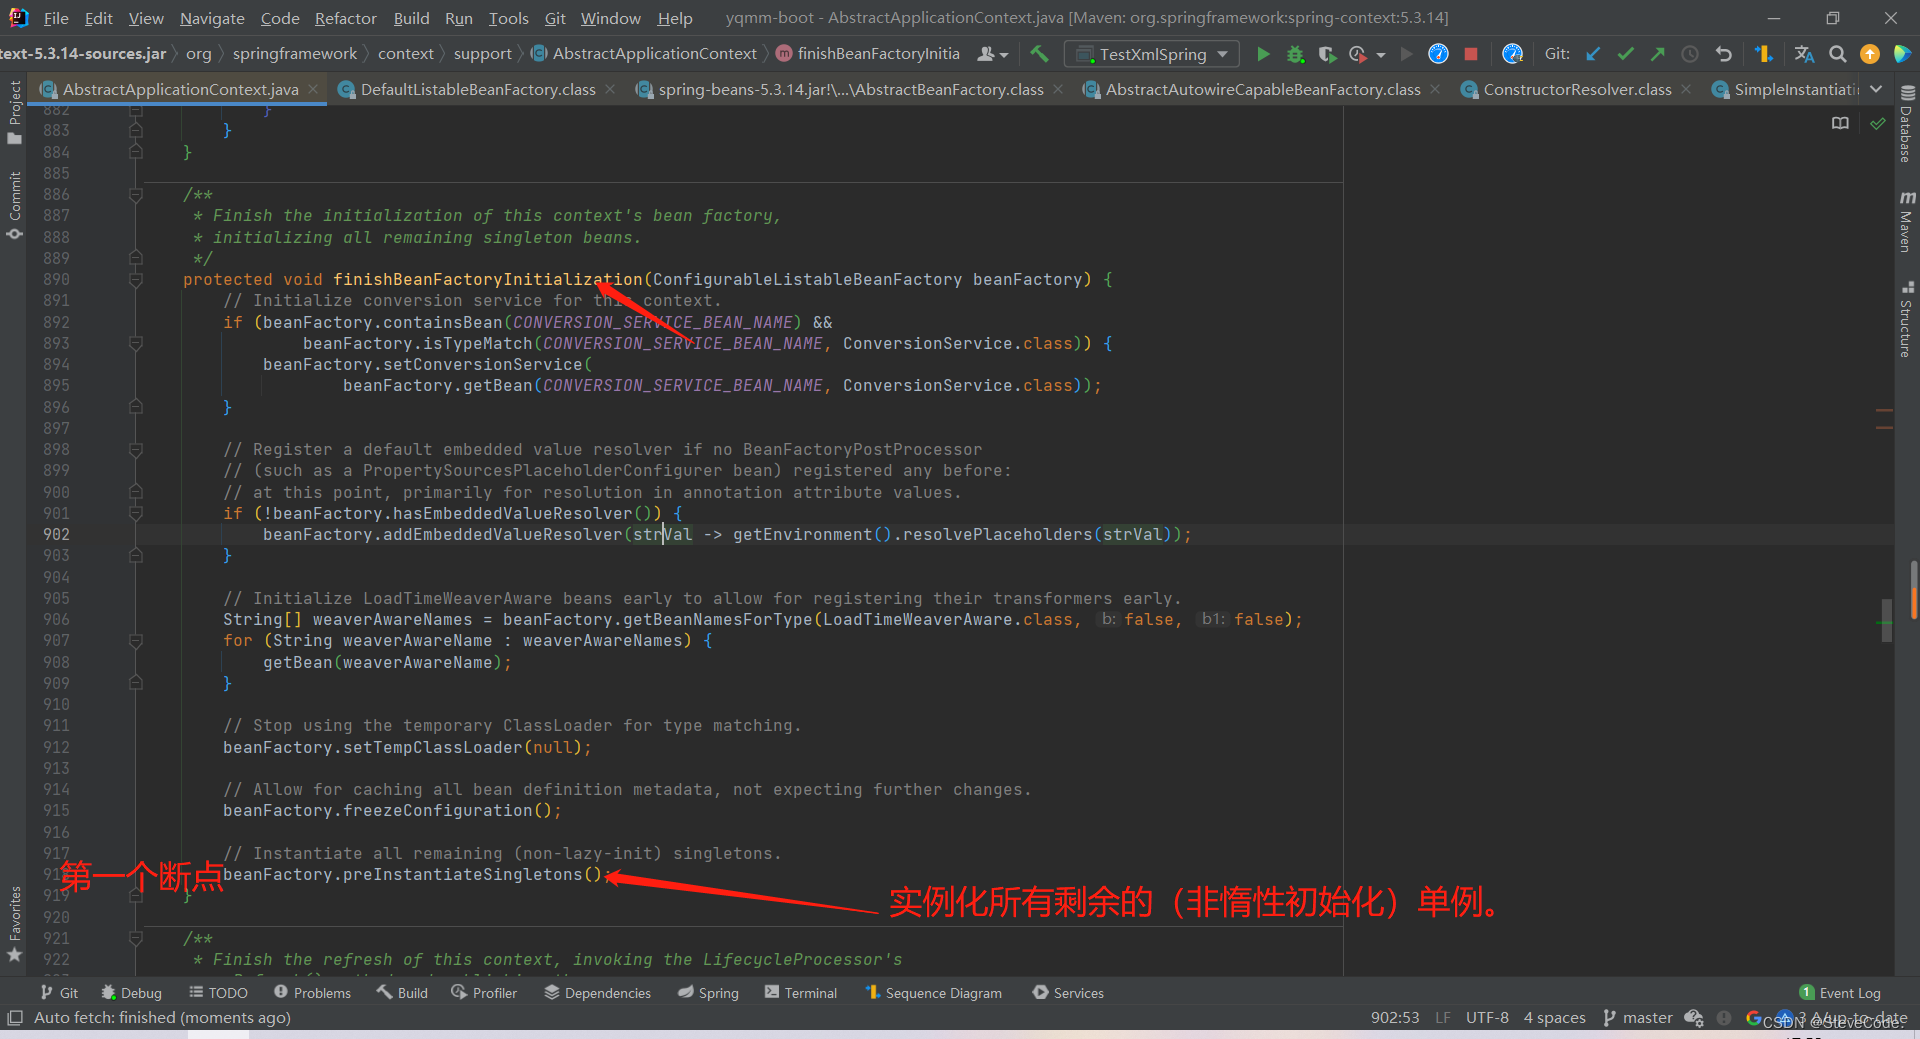Open the Git menu
The height and width of the screenshot is (1039, 1920).
(555, 18)
